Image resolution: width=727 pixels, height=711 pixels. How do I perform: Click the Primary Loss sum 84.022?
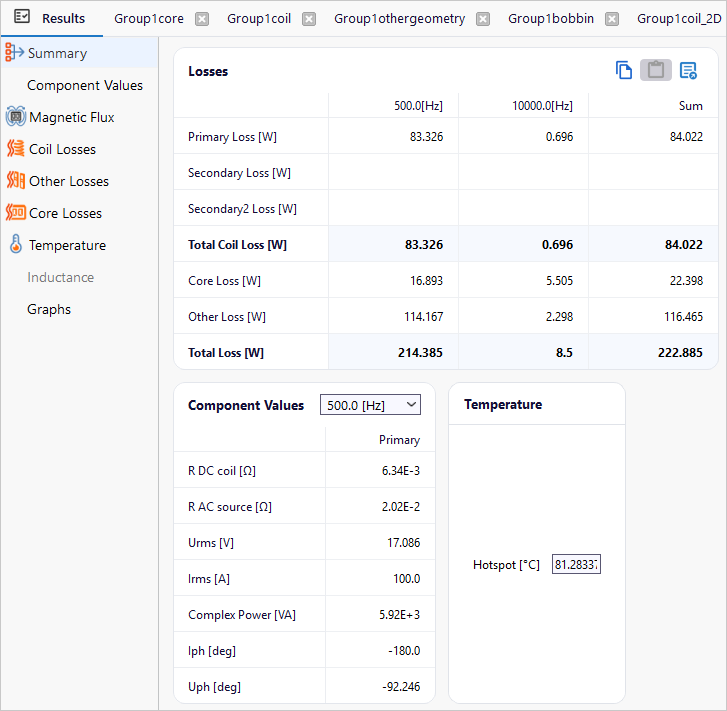click(686, 137)
